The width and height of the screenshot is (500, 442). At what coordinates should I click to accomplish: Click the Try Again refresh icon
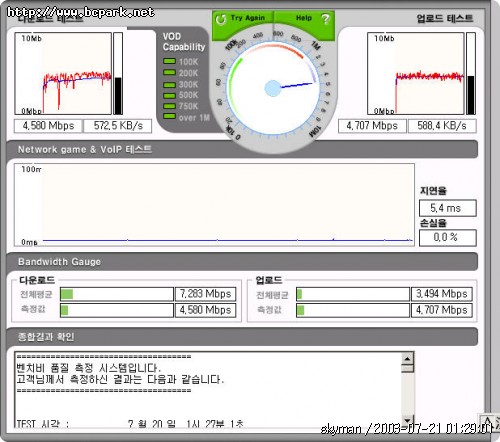tap(221, 19)
